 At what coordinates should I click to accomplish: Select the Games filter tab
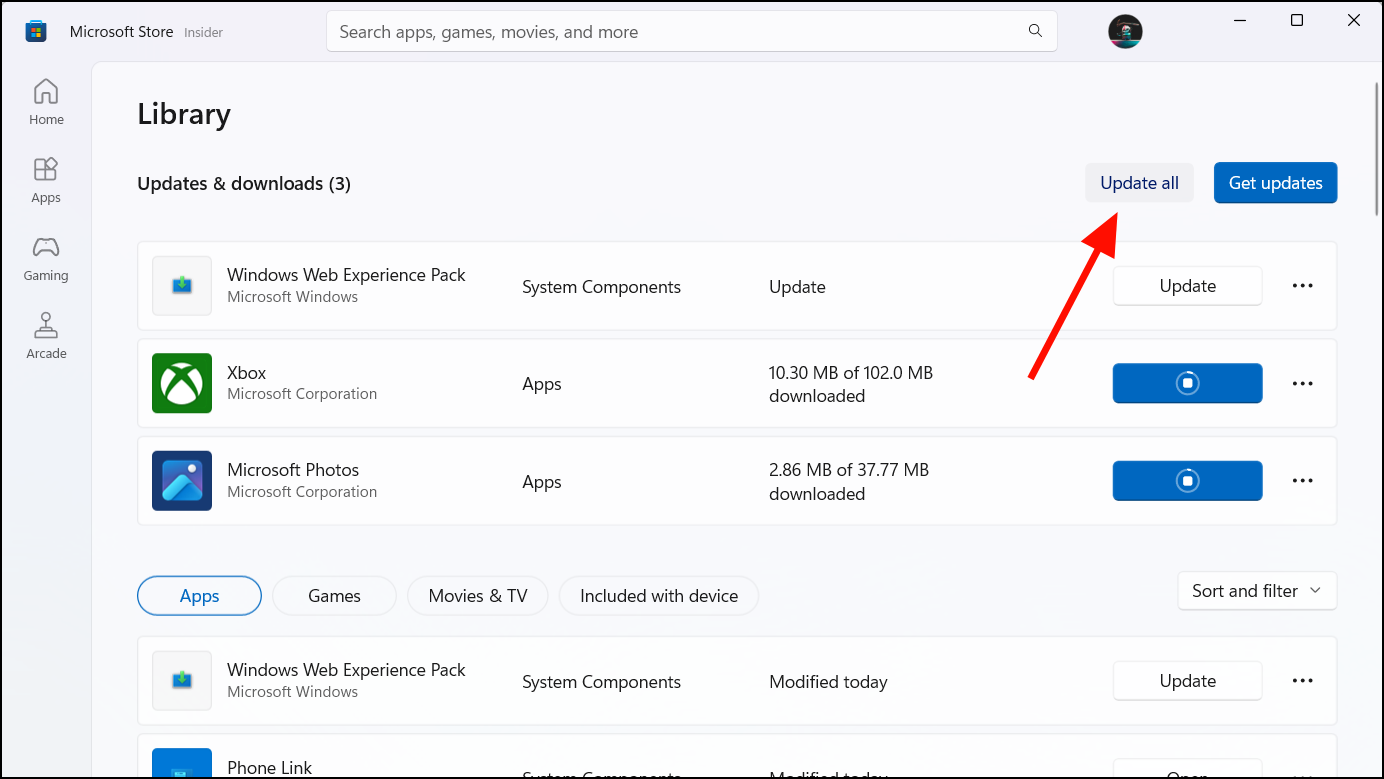point(334,596)
